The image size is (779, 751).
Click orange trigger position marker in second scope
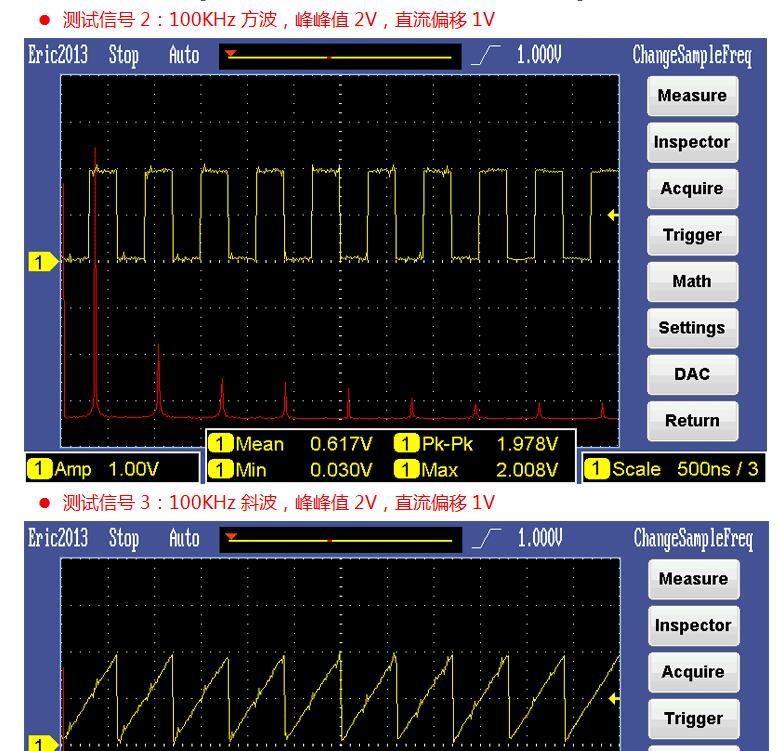[x=231, y=537]
